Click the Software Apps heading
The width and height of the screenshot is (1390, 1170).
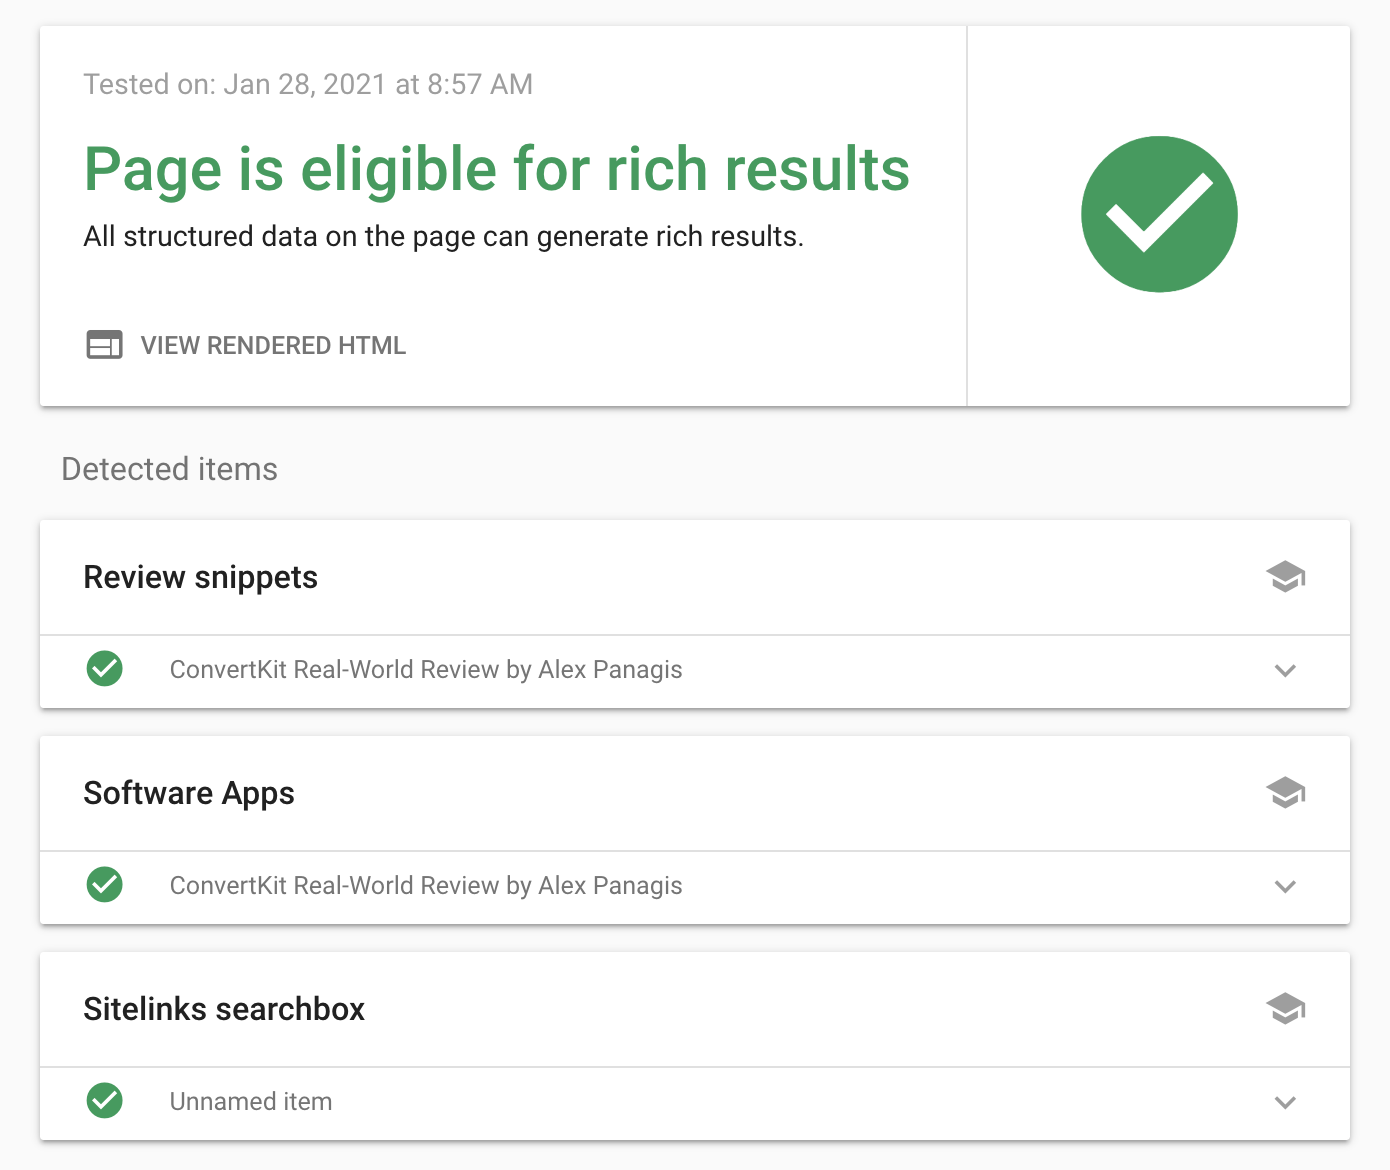tap(189, 794)
